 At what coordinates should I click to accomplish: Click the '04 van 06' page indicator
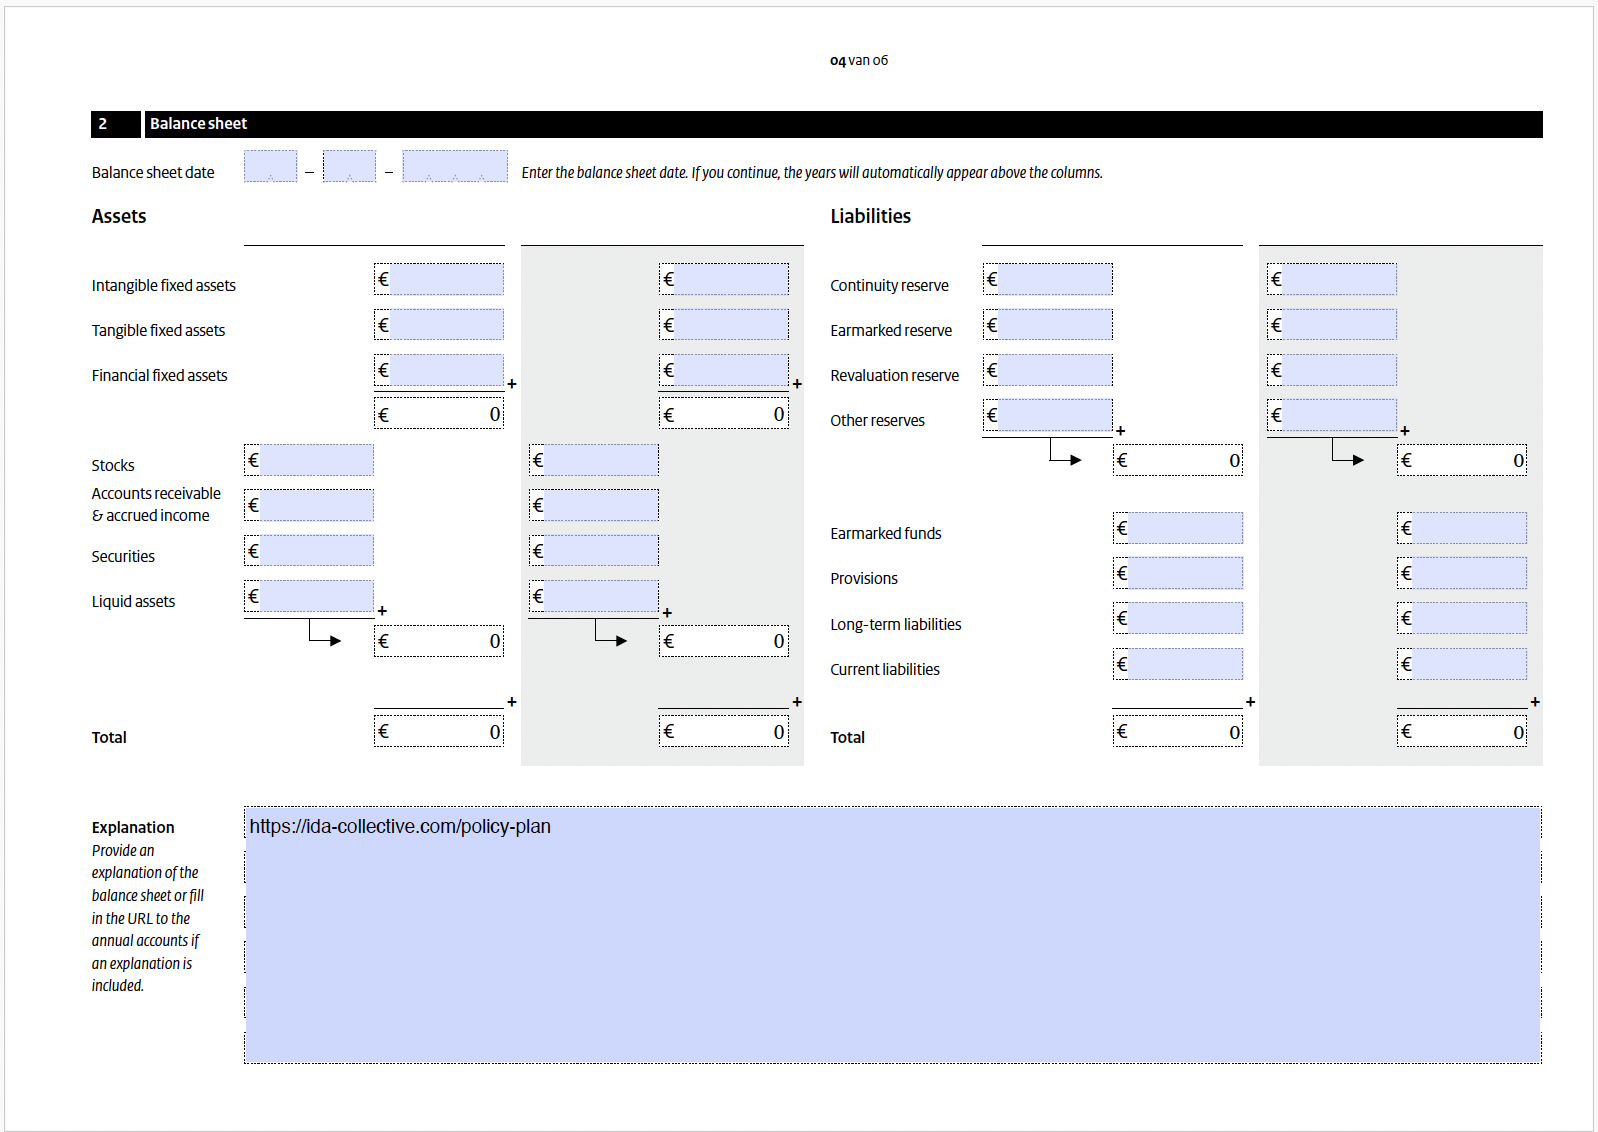point(859,60)
